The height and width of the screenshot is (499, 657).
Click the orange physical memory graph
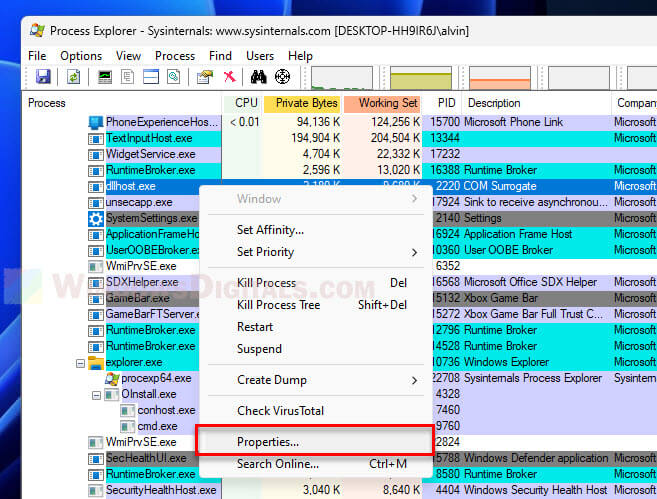pyautogui.click(x=500, y=78)
